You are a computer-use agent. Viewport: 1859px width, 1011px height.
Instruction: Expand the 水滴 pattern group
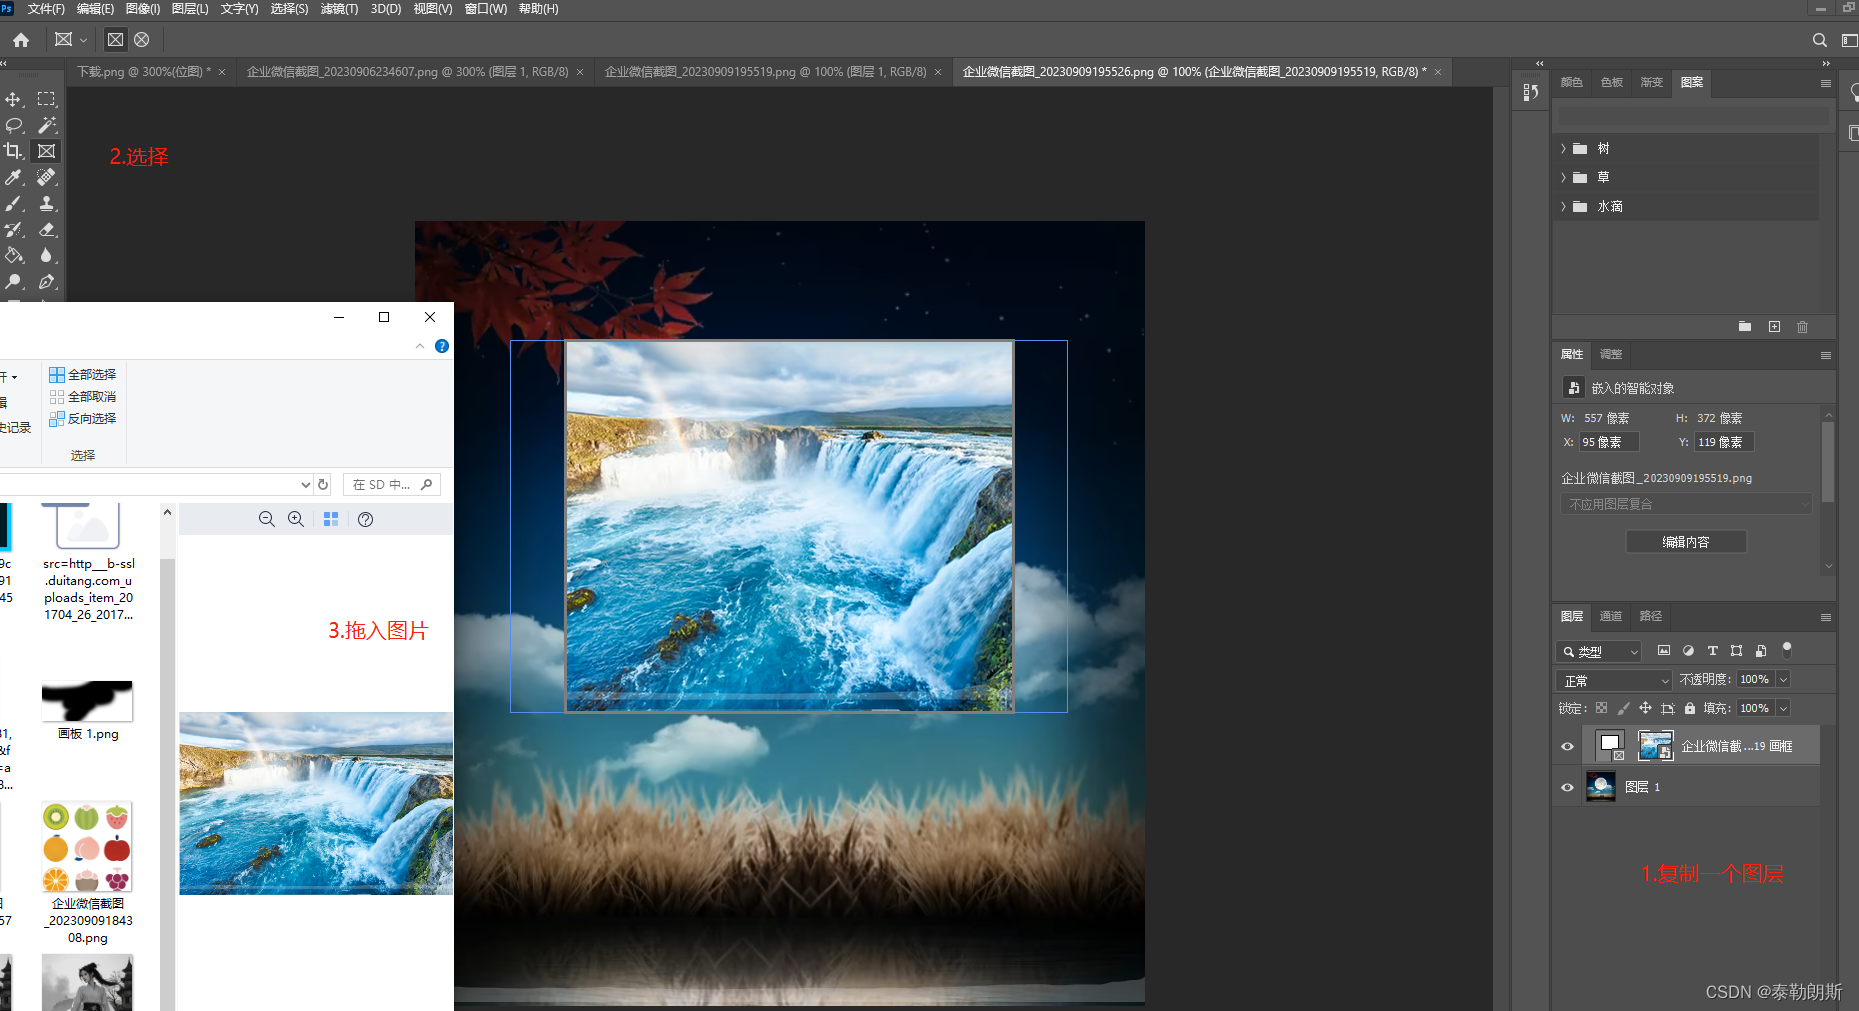[1564, 207]
